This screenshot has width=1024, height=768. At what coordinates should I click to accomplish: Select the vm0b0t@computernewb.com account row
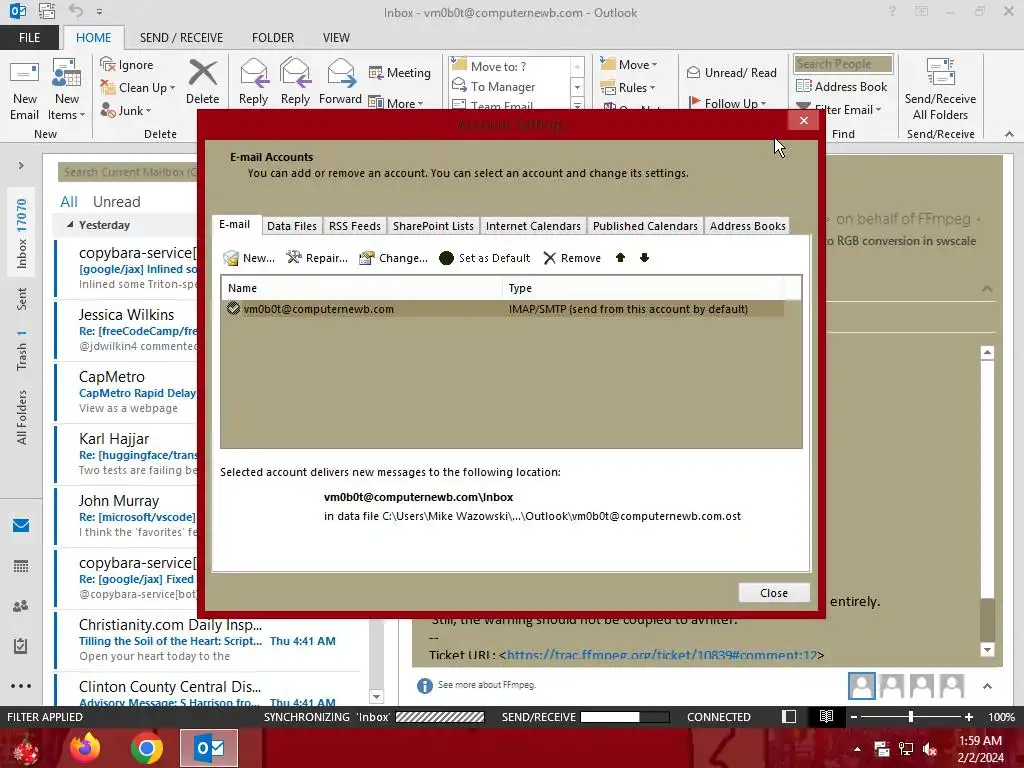(503, 309)
